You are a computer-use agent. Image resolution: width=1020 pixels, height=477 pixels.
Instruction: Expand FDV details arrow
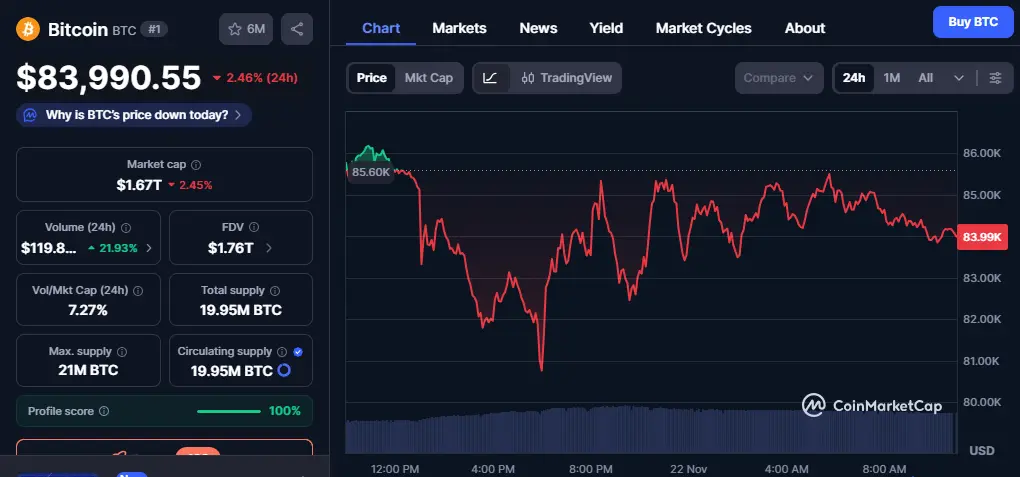point(269,248)
